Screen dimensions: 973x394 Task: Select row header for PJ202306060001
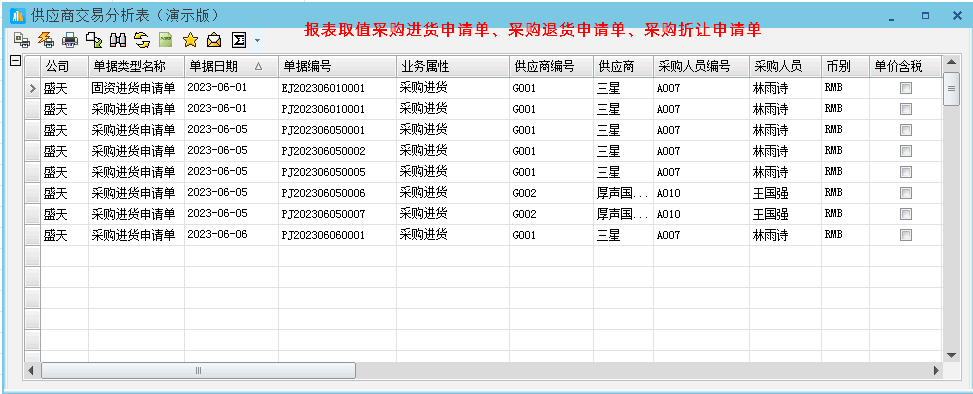[x=33, y=235]
